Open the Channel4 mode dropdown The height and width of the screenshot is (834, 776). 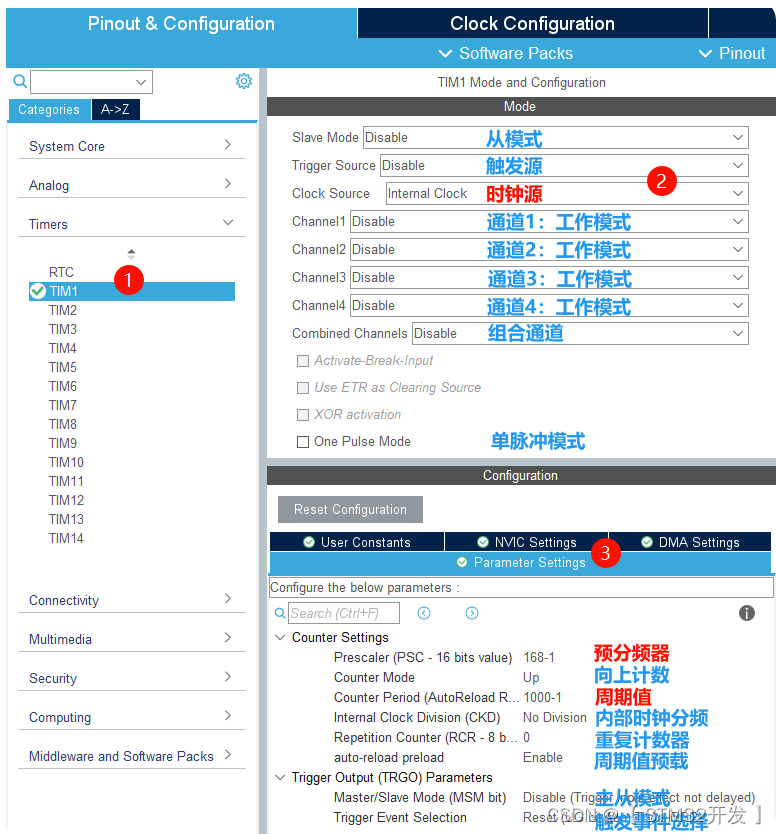tap(549, 306)
